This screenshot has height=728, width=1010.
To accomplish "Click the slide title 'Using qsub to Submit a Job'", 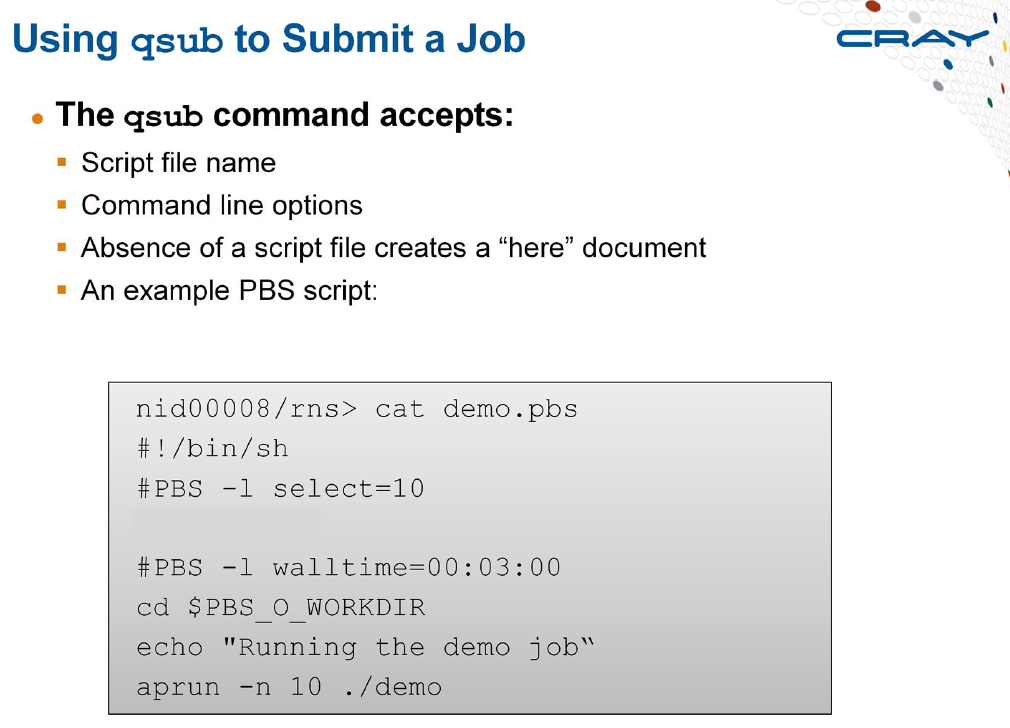I will (x=269, y=39).
